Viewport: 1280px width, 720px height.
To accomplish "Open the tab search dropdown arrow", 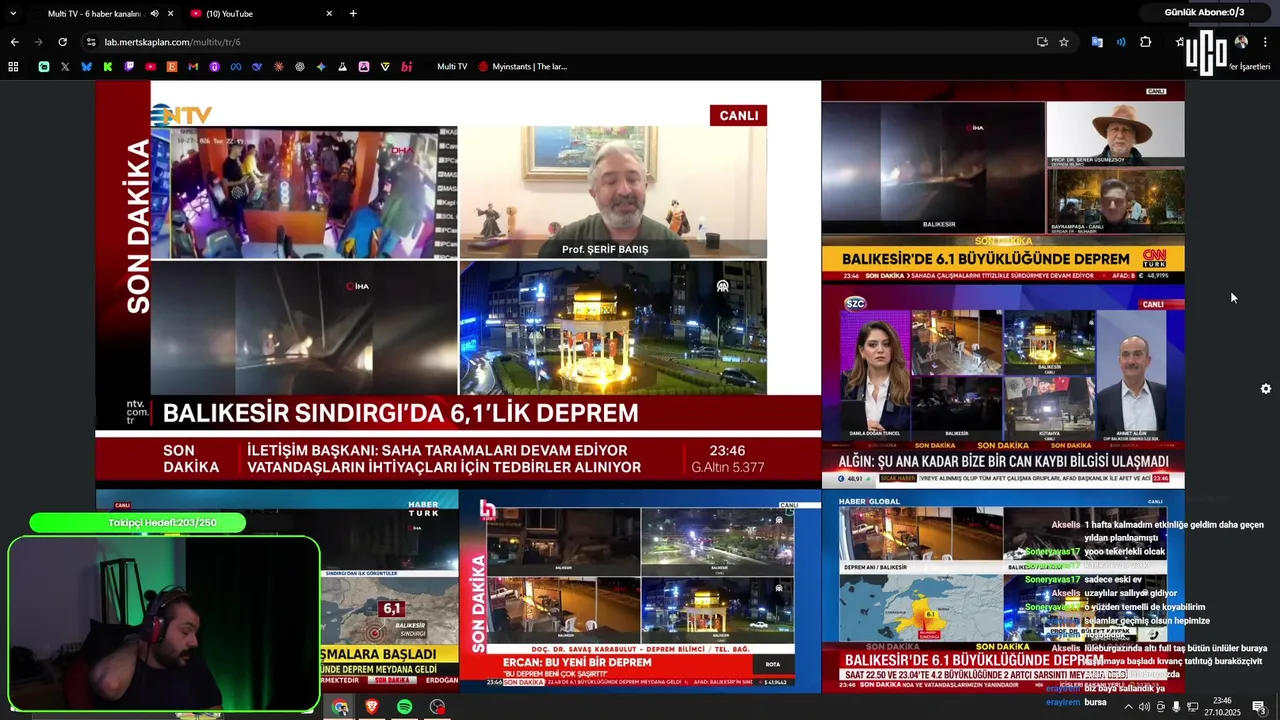I will 13,14.
